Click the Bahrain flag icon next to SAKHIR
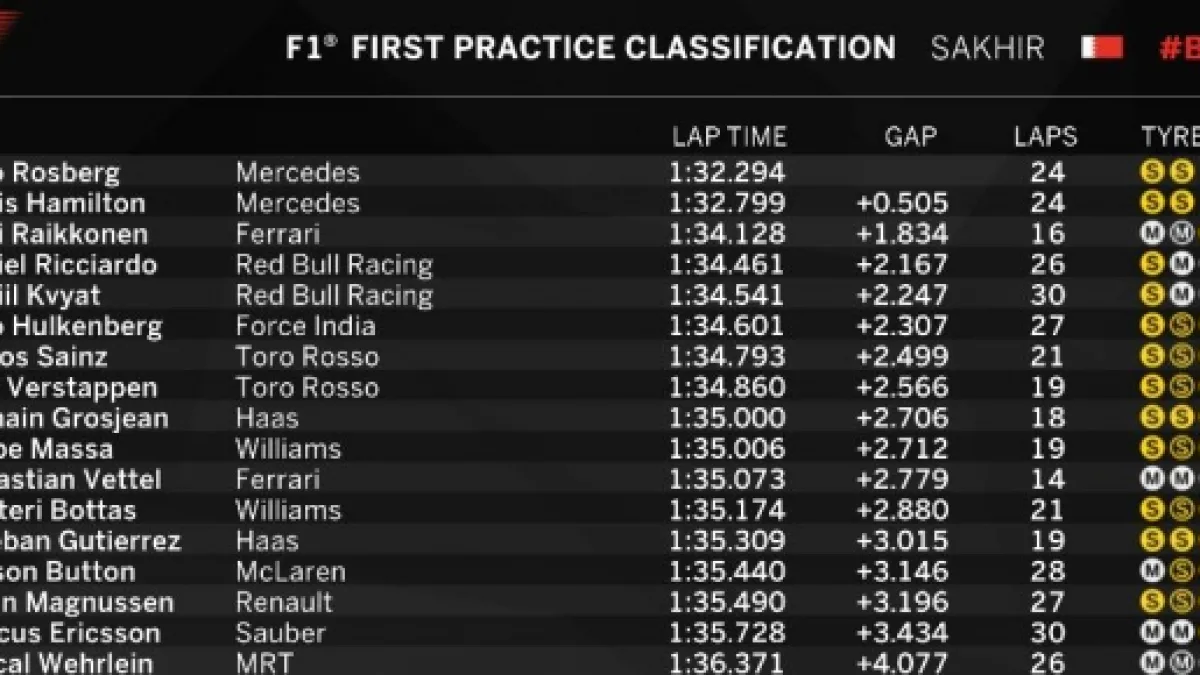This screenshot has height=675, width=1200. [x=1101, y=48]
